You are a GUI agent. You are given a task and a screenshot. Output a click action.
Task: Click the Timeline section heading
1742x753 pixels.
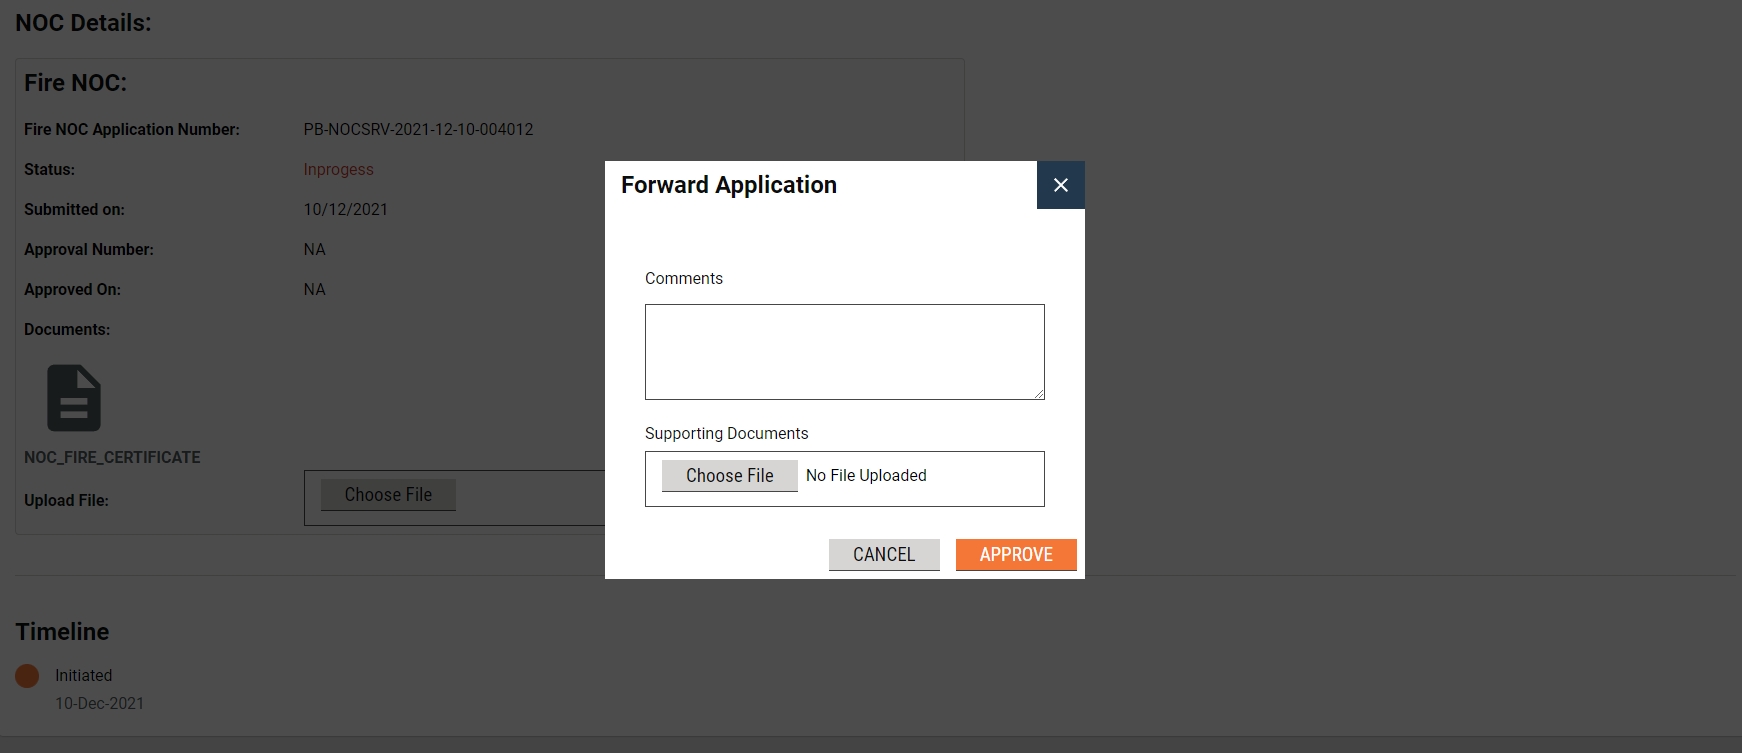[x=62, y=632]
